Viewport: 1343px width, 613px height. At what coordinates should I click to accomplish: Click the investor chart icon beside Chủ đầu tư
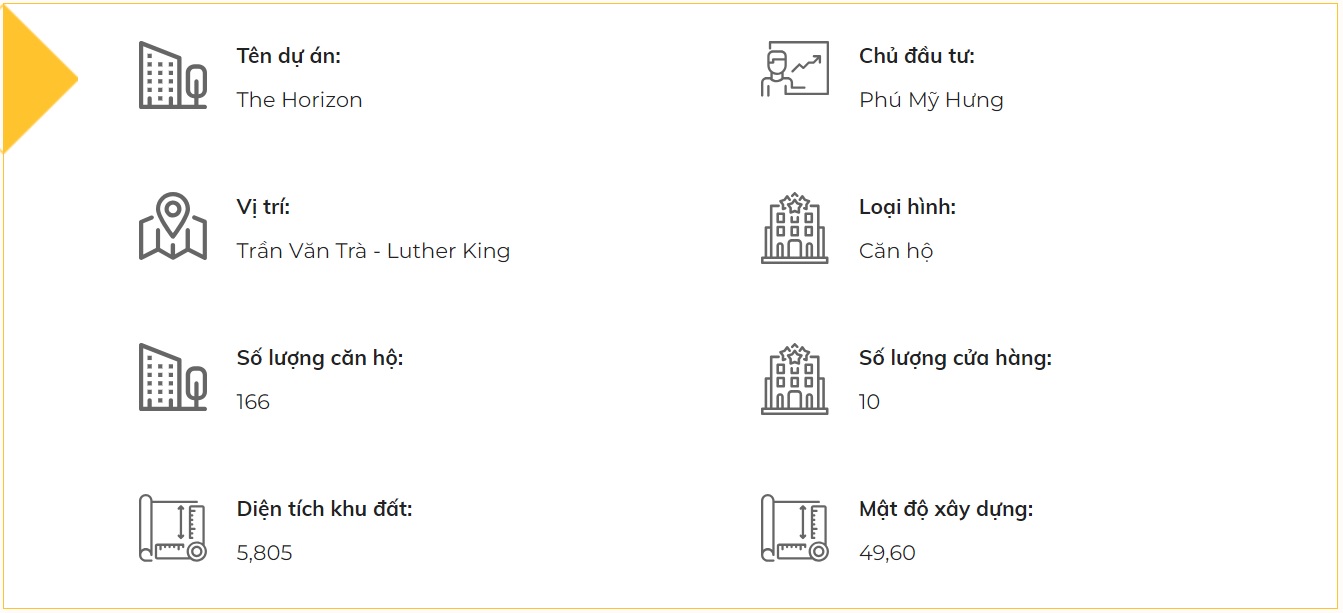[794, 69]
